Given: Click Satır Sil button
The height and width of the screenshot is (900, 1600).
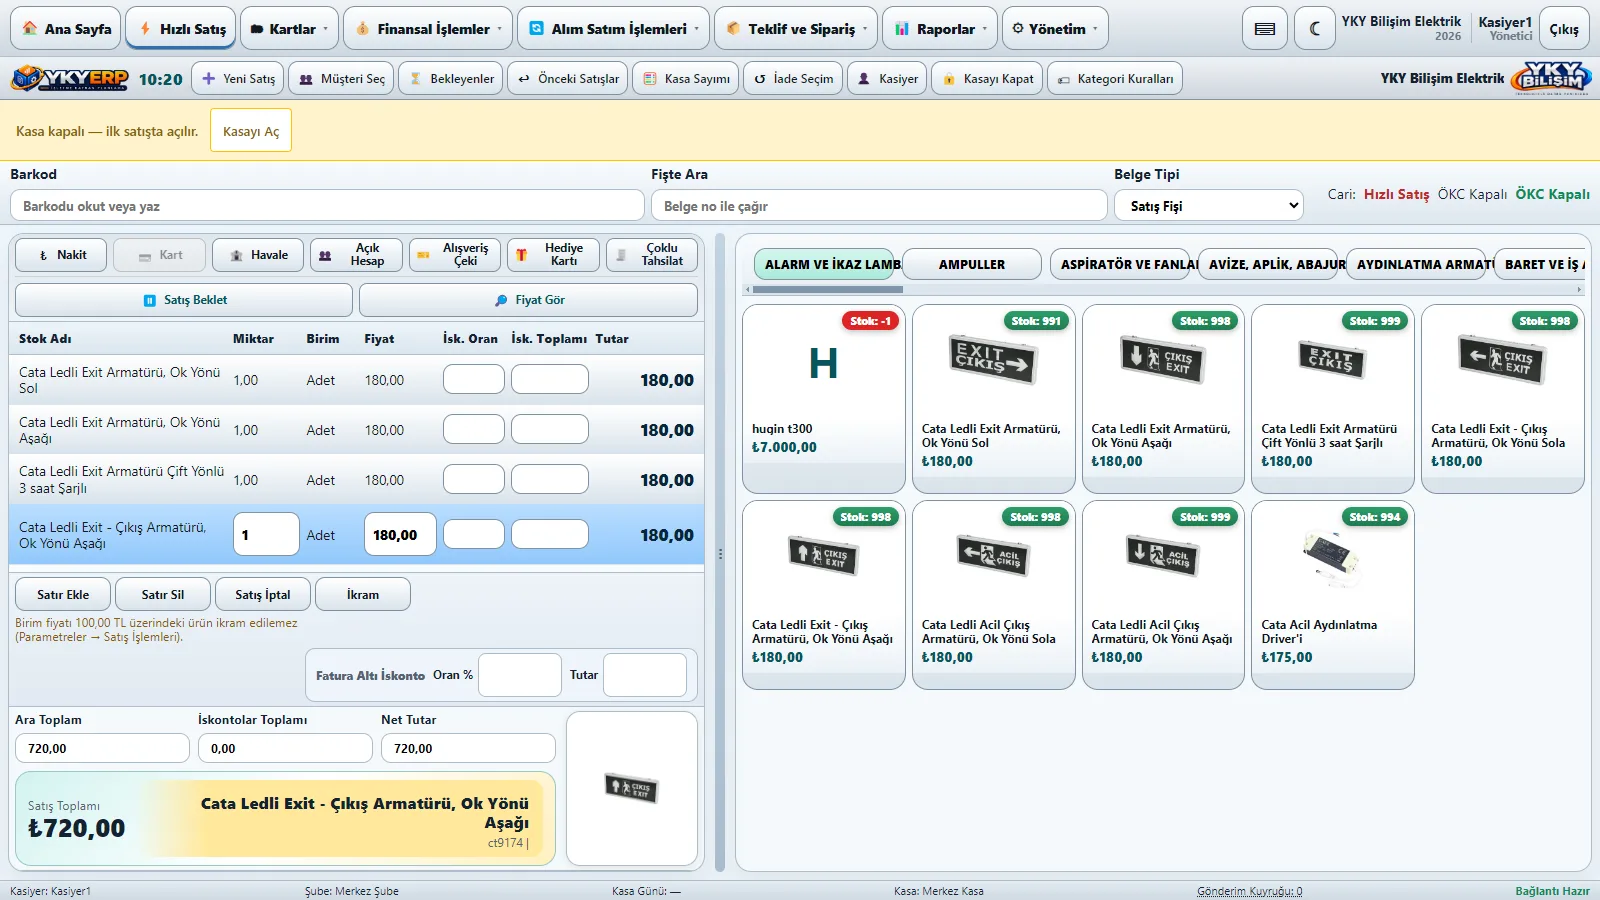Looking at the screenshot, I should [x=163, y=594].
